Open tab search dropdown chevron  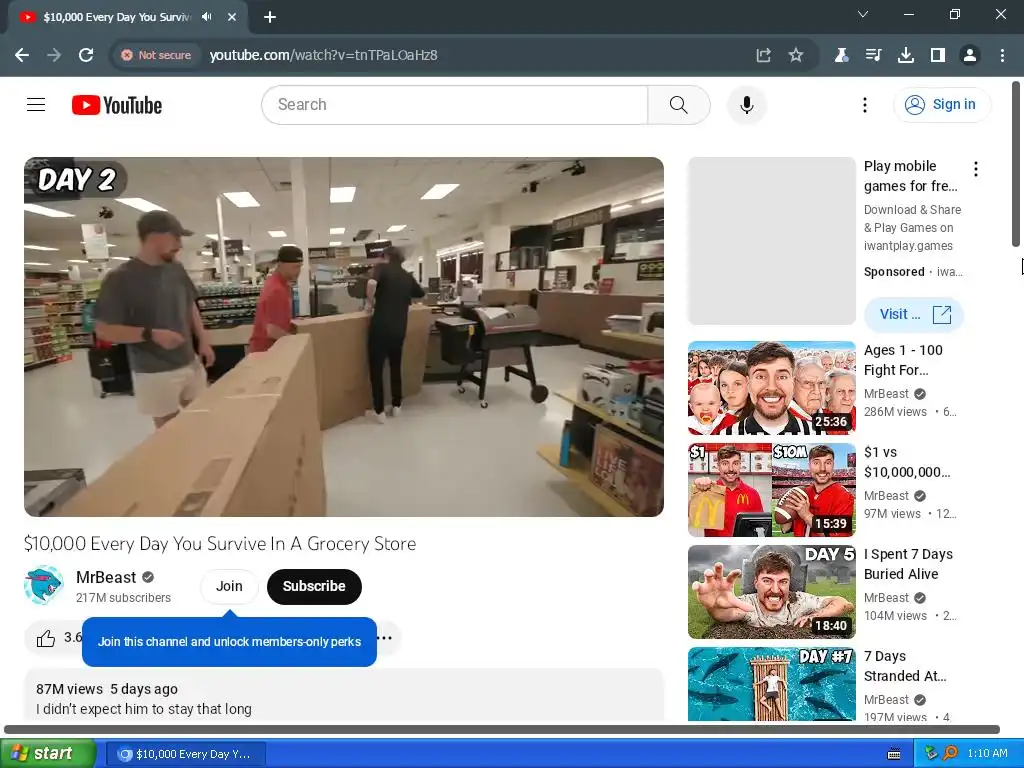[x=863, y=14]
